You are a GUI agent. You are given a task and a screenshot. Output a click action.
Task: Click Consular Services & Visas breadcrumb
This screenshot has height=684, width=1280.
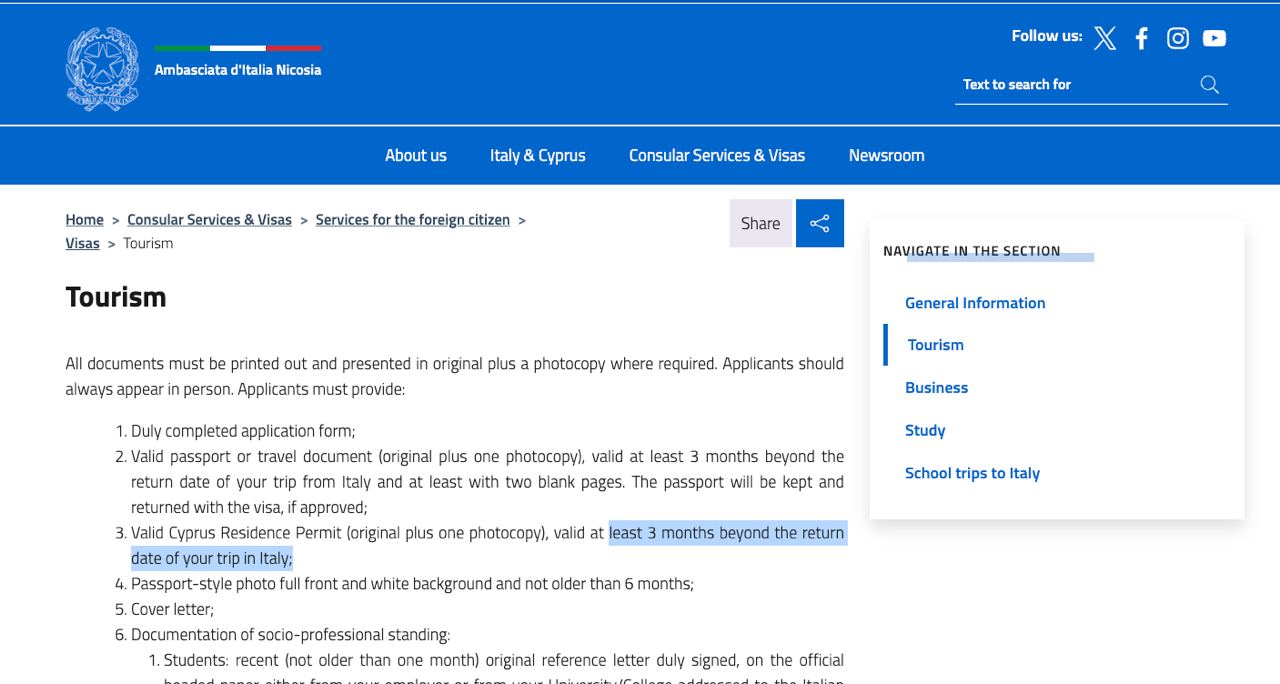click(209, 220)
